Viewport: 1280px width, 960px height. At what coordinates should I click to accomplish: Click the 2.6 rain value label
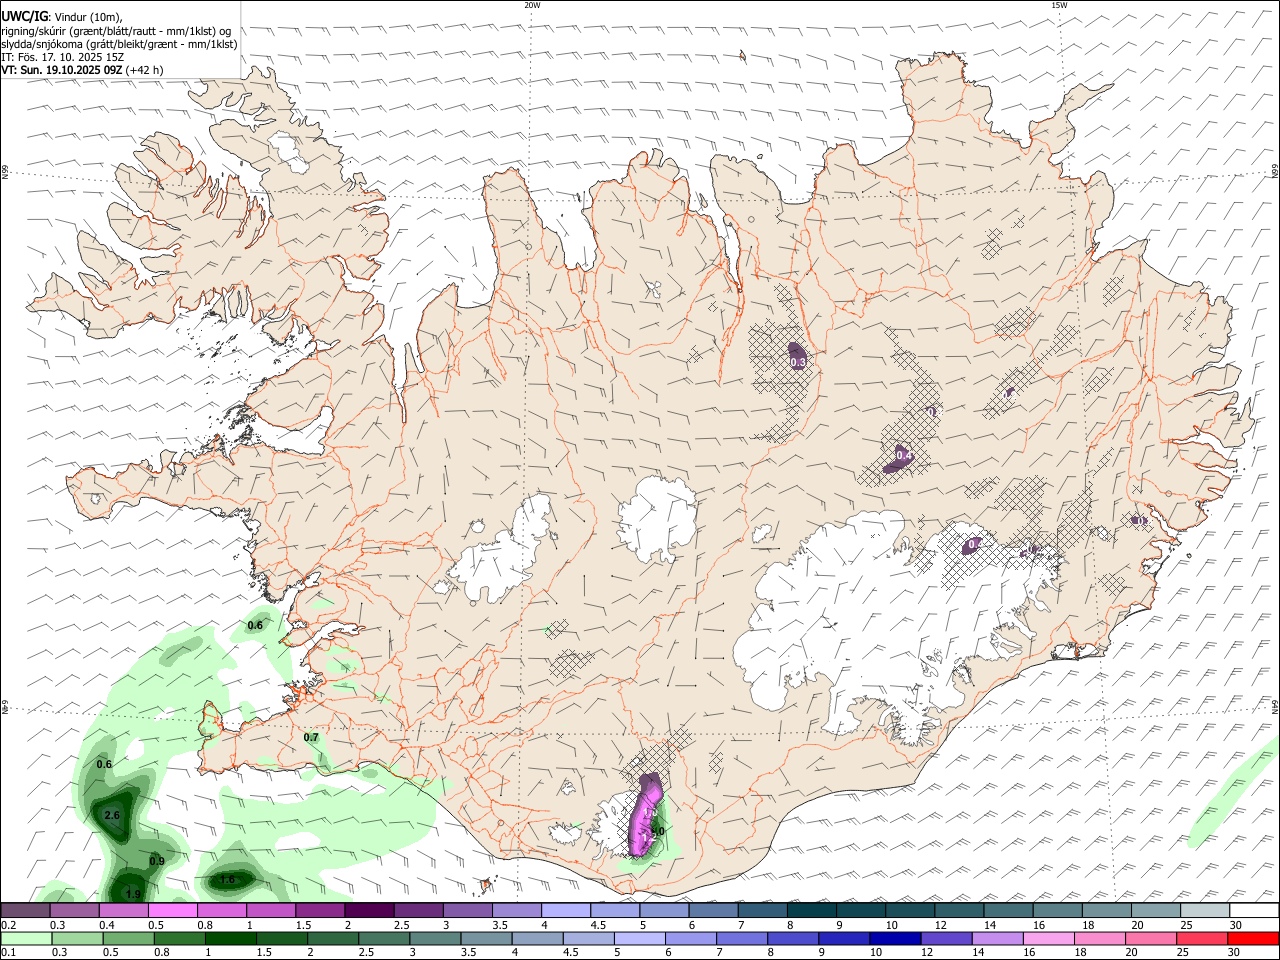click(x=112, y=816)
